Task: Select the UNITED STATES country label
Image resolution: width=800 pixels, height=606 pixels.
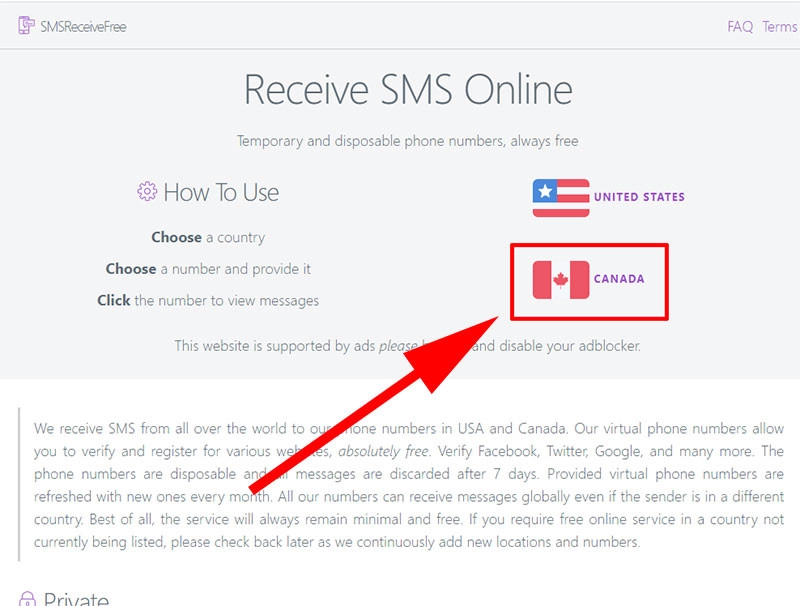Action: [x=639, y=197]
